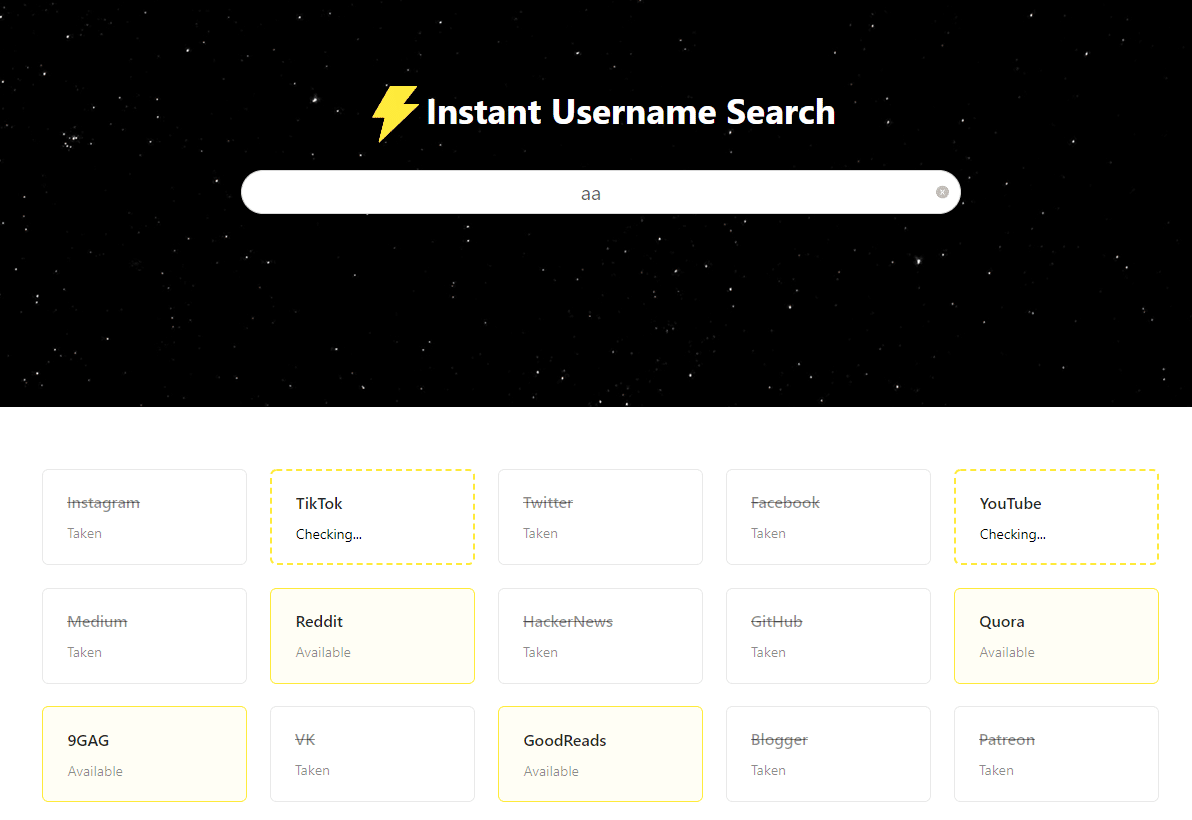The height and width of the screenshot is (820, 1192).
Task: Open the Instagram taken result card
Action: tap(144, 517)
